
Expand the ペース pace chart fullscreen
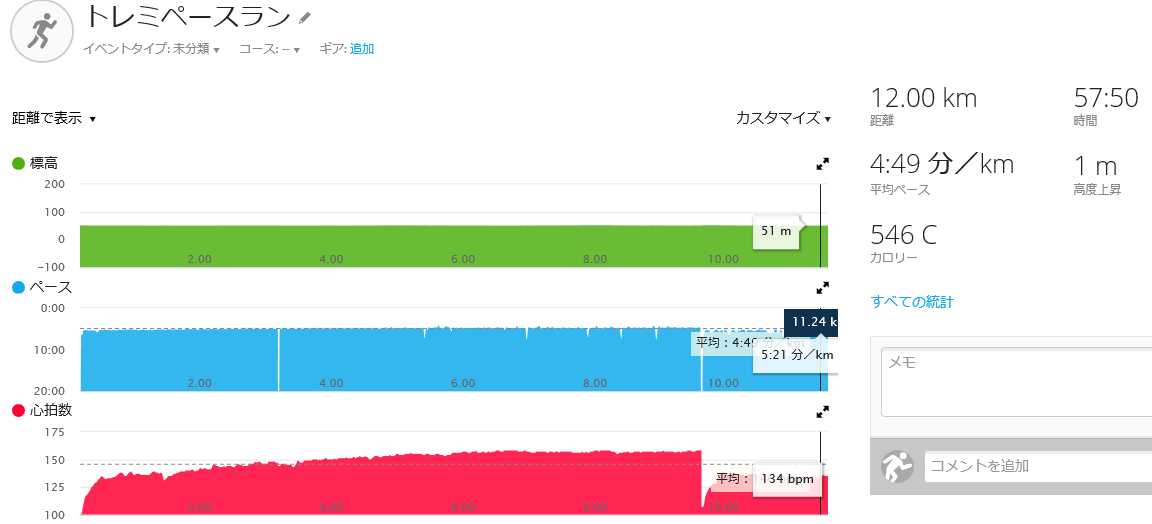tap(823, 287)
